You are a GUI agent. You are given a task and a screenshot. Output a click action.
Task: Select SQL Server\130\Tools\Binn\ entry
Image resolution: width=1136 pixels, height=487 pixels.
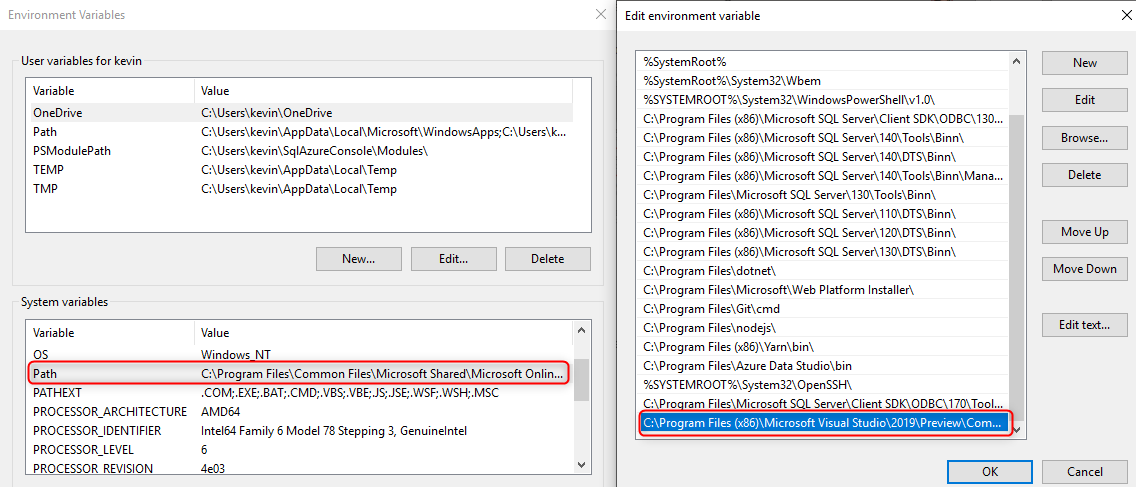822,195
